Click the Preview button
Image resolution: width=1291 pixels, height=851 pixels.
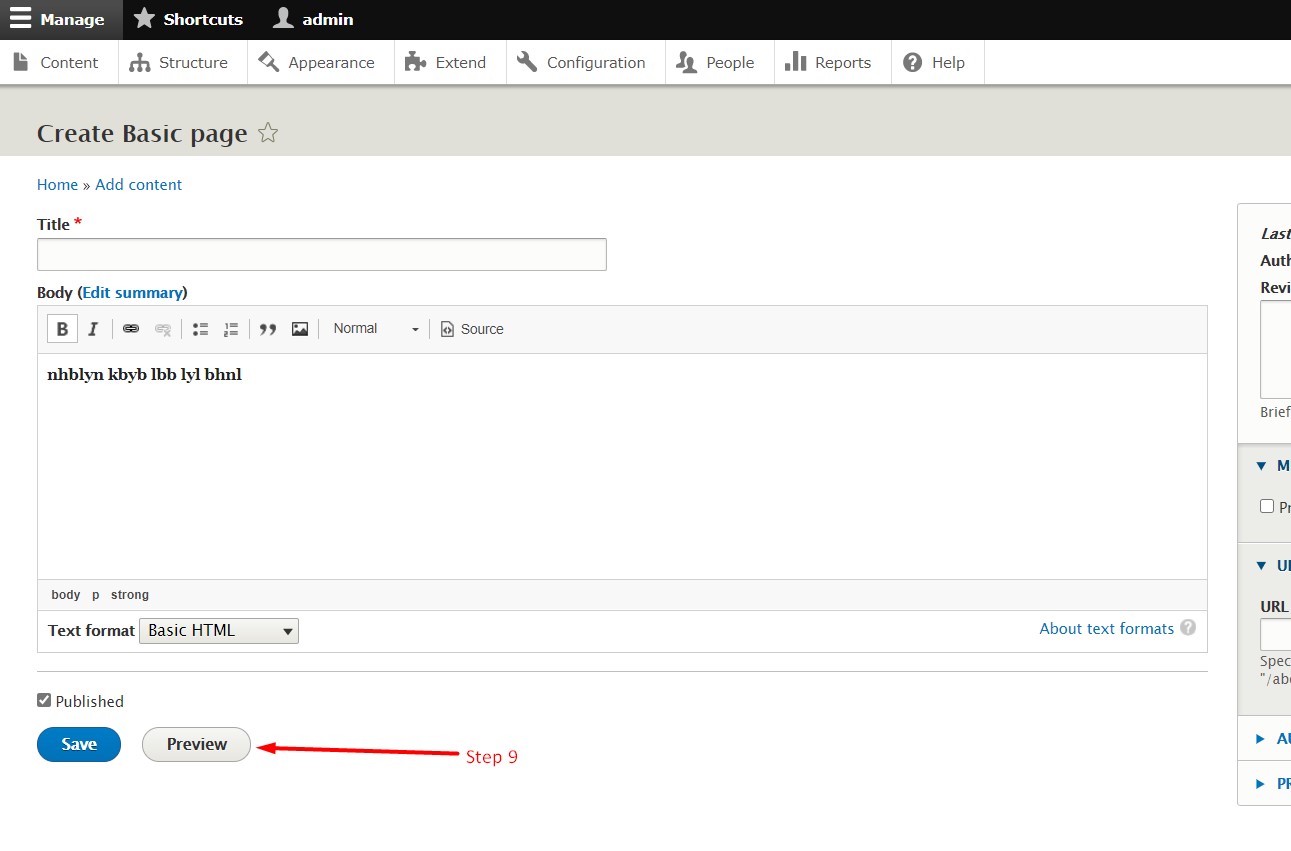196,744
